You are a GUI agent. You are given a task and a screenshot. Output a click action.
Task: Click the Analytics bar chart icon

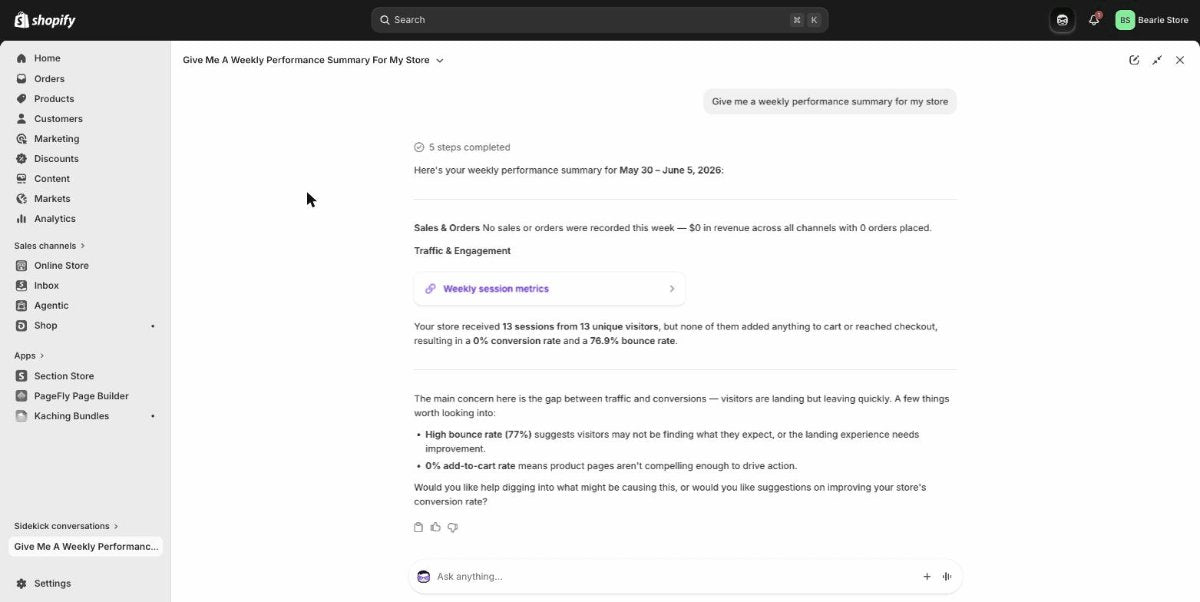[x=21, y=218]
